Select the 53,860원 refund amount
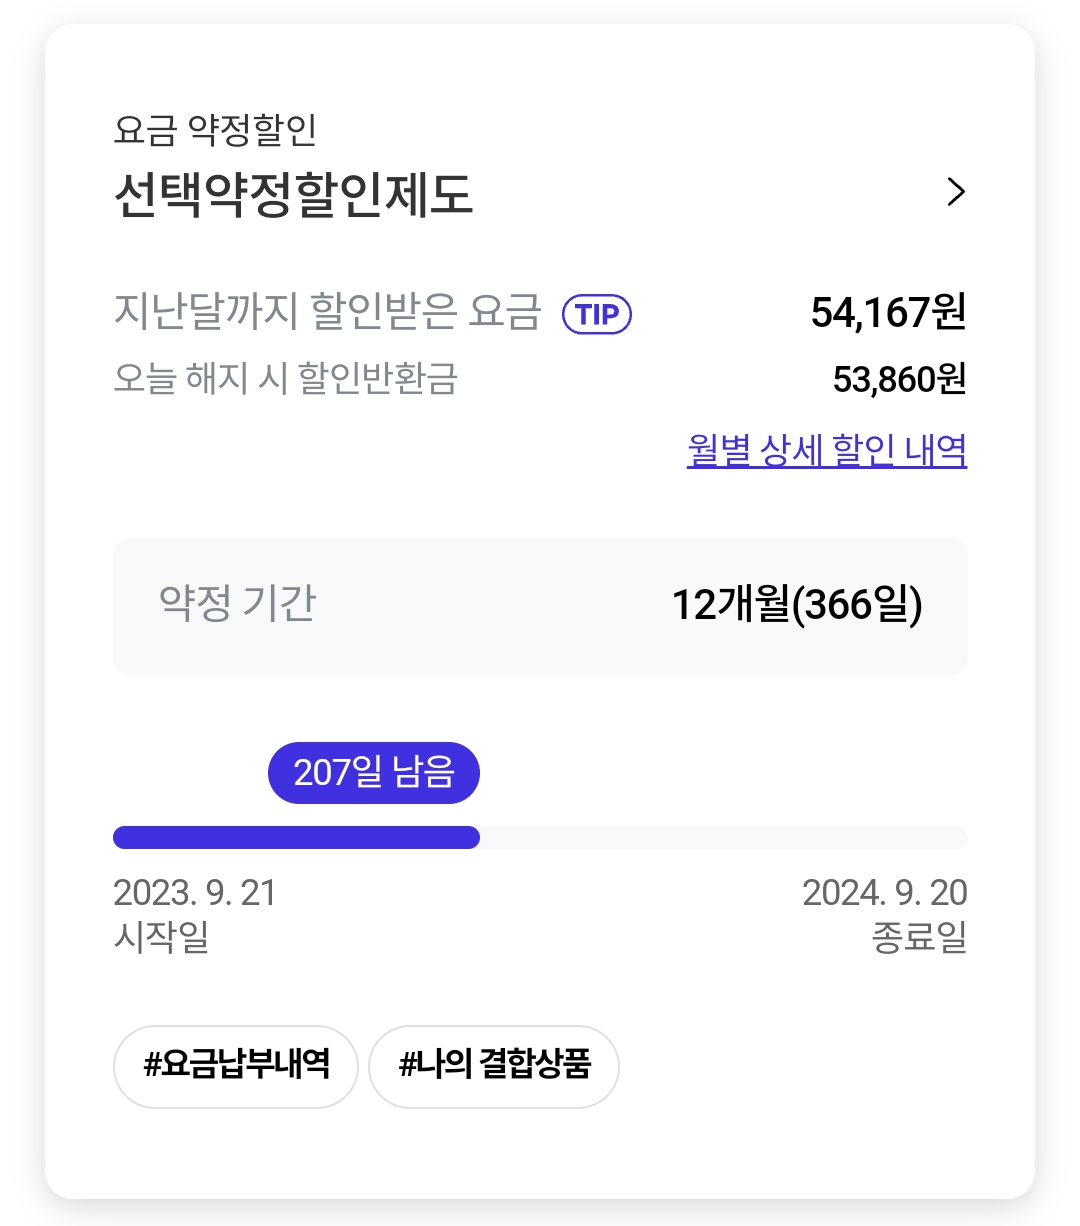1080x1226 pixels. point(899,380)
